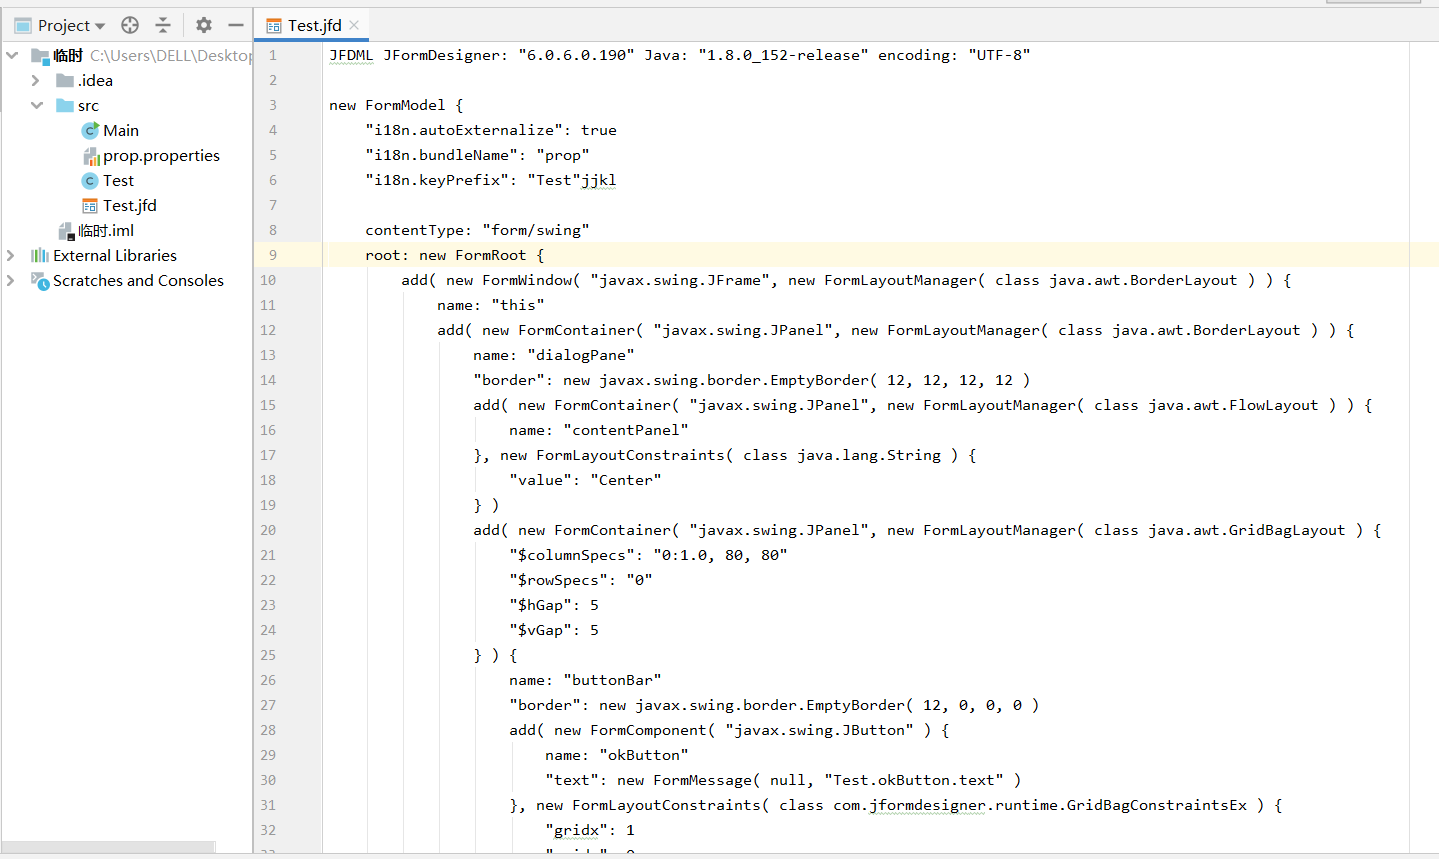Select the .idea folder icon

(x=65, y=80)
